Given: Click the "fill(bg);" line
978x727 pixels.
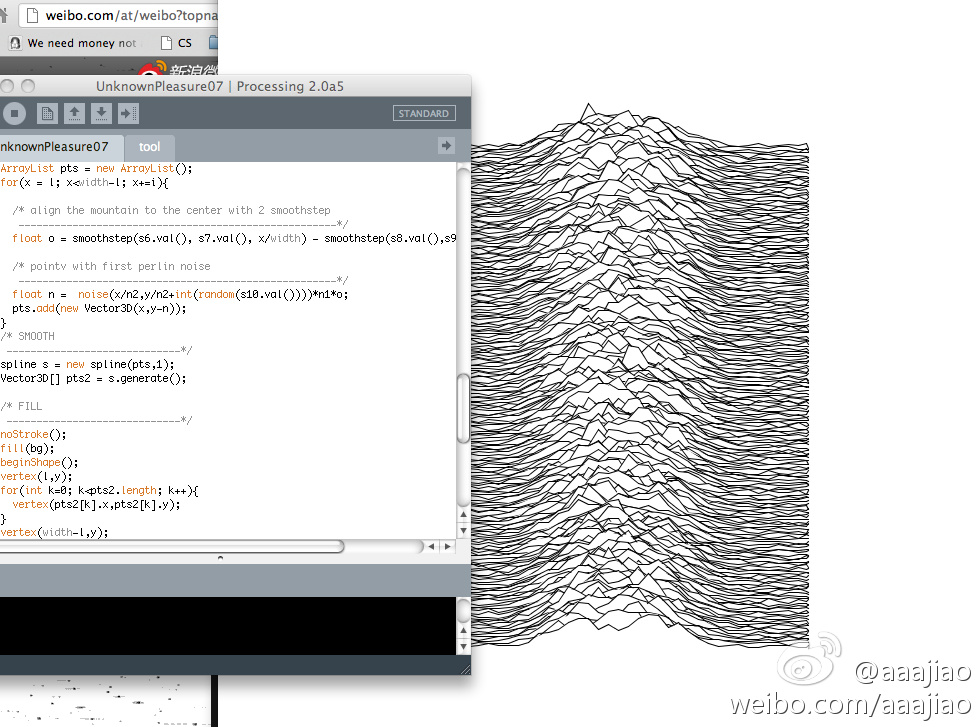Looking at the screenshot, I should (x=27, y=448).
